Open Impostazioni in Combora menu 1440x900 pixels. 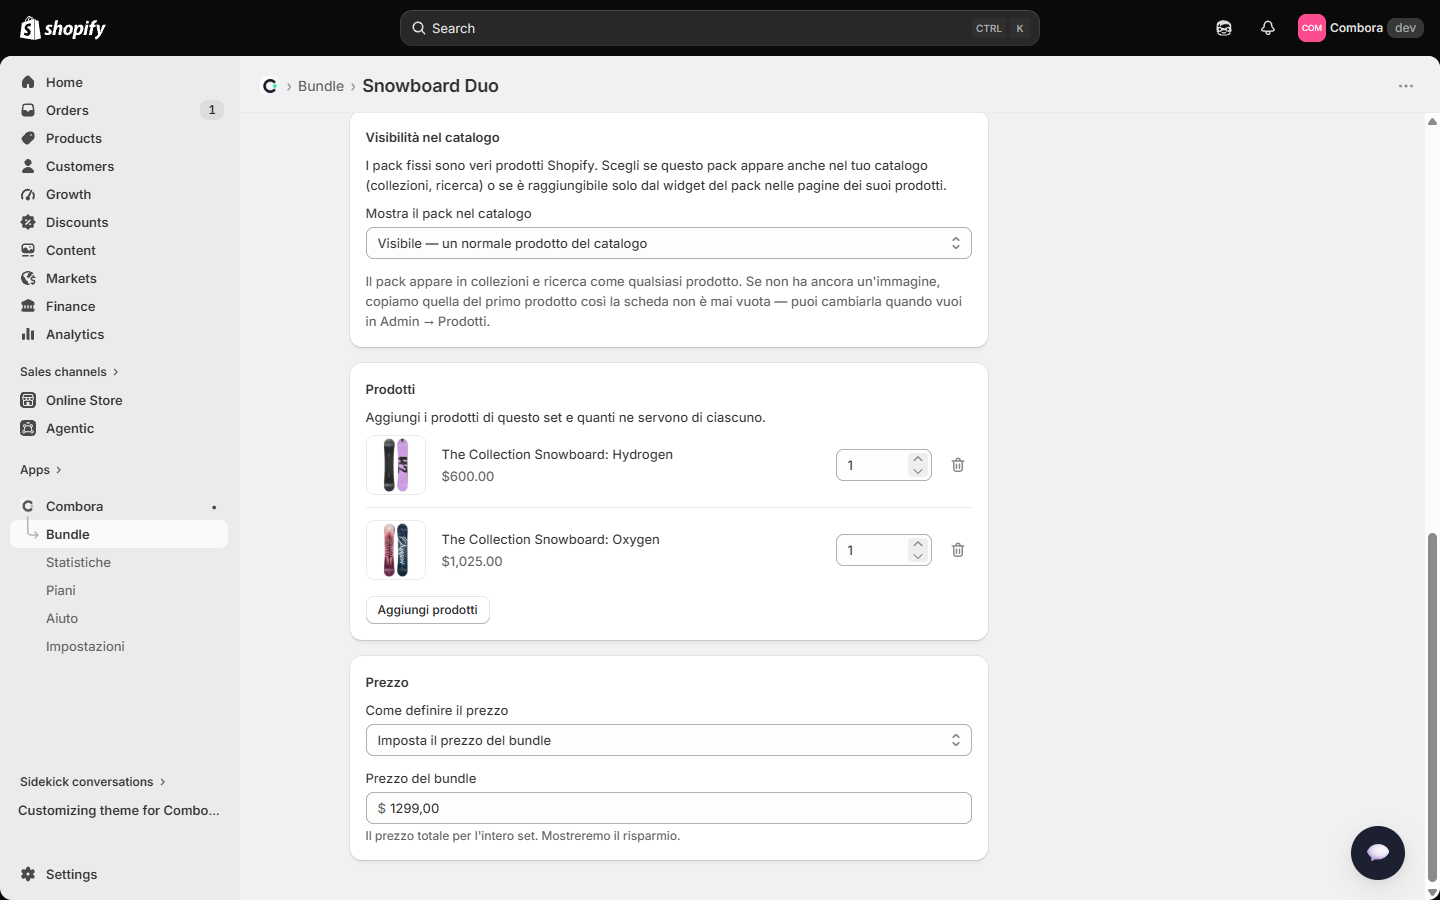85,646
